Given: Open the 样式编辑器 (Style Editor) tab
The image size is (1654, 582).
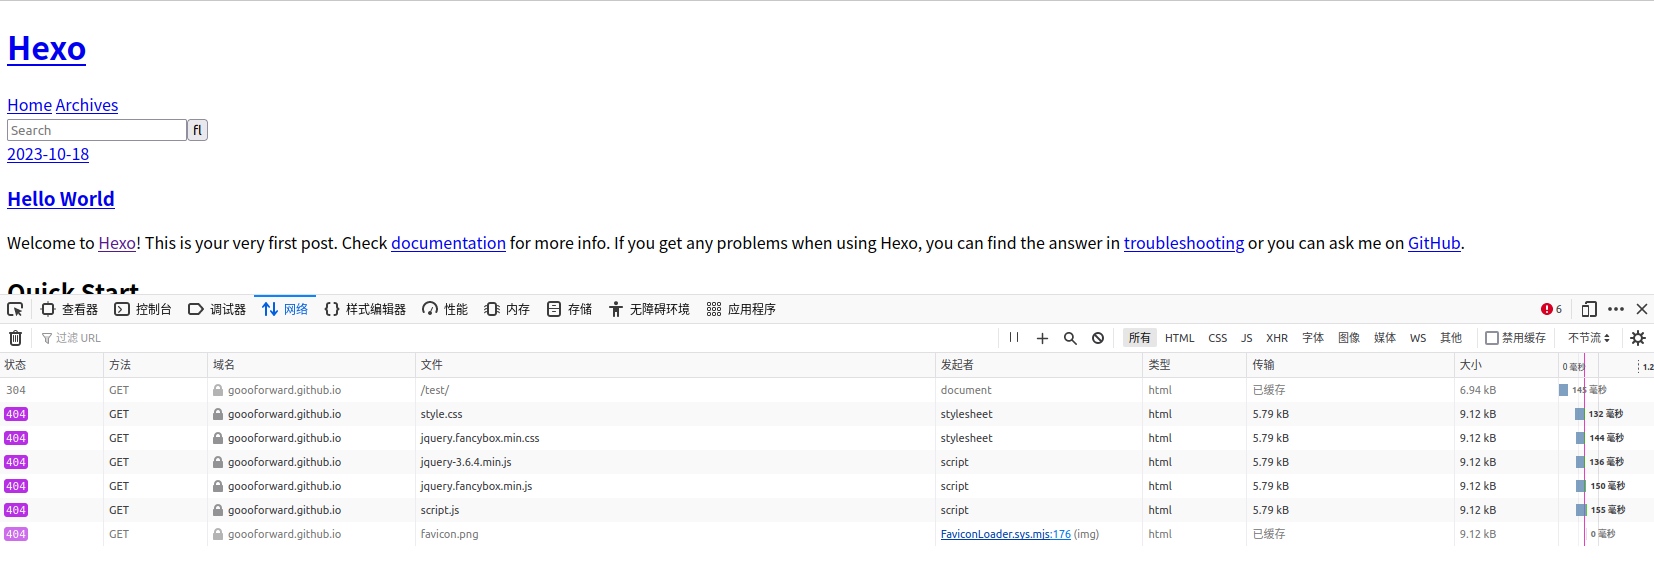Looking at the screenshot, I should 366,309.
